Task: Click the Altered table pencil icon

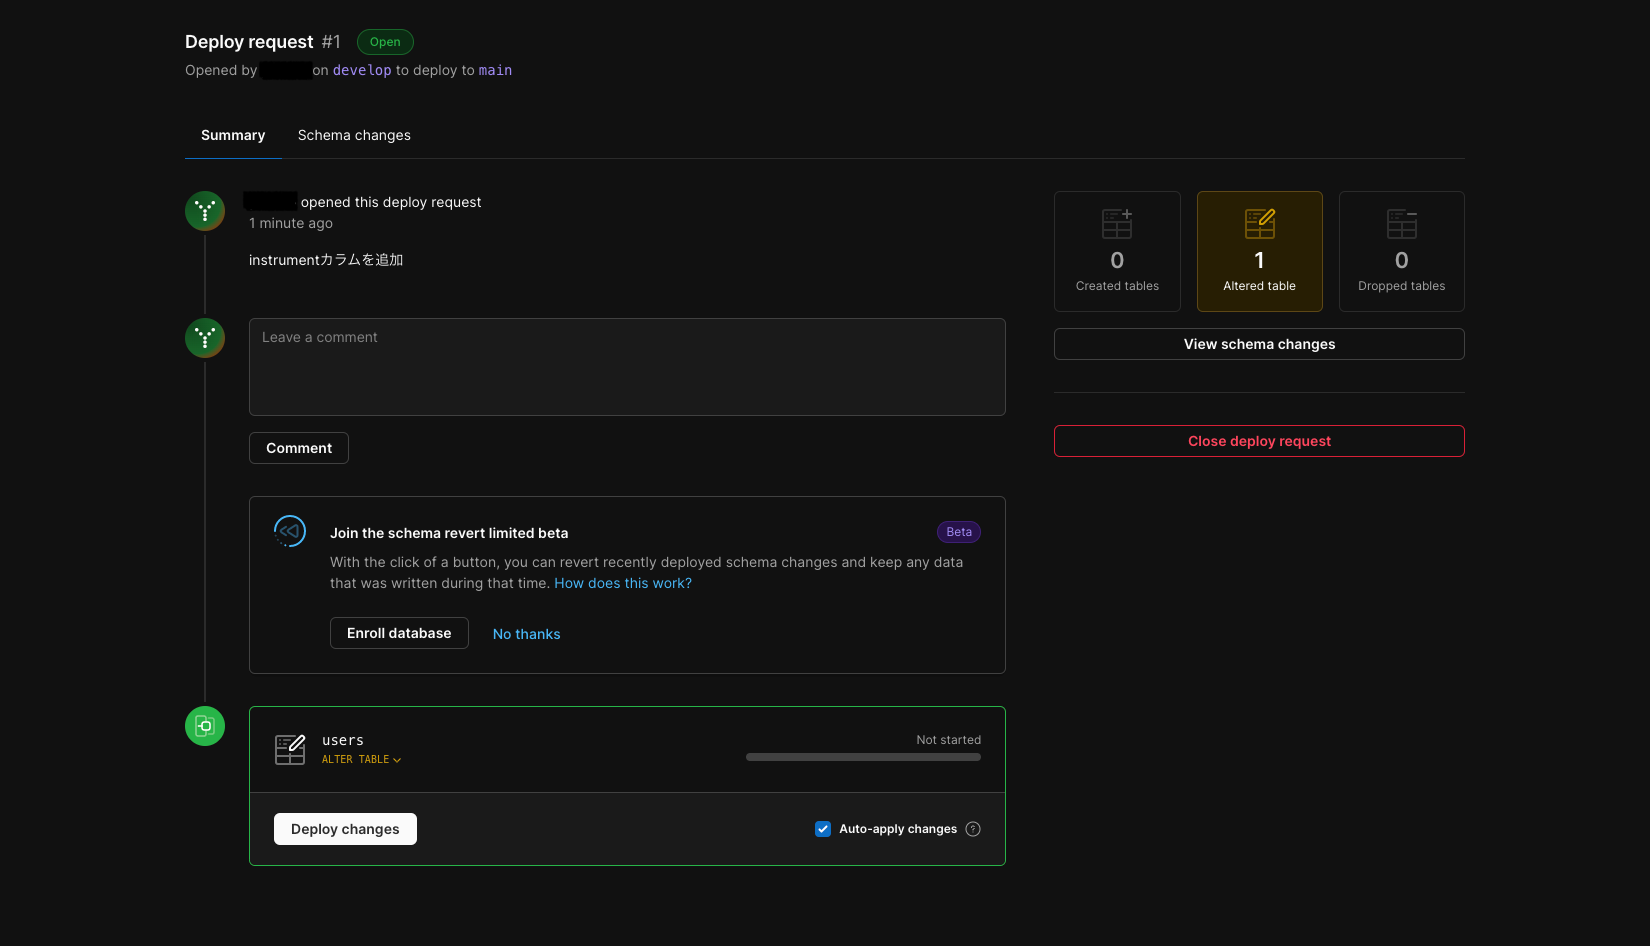Action: [x=1259, y=224]
